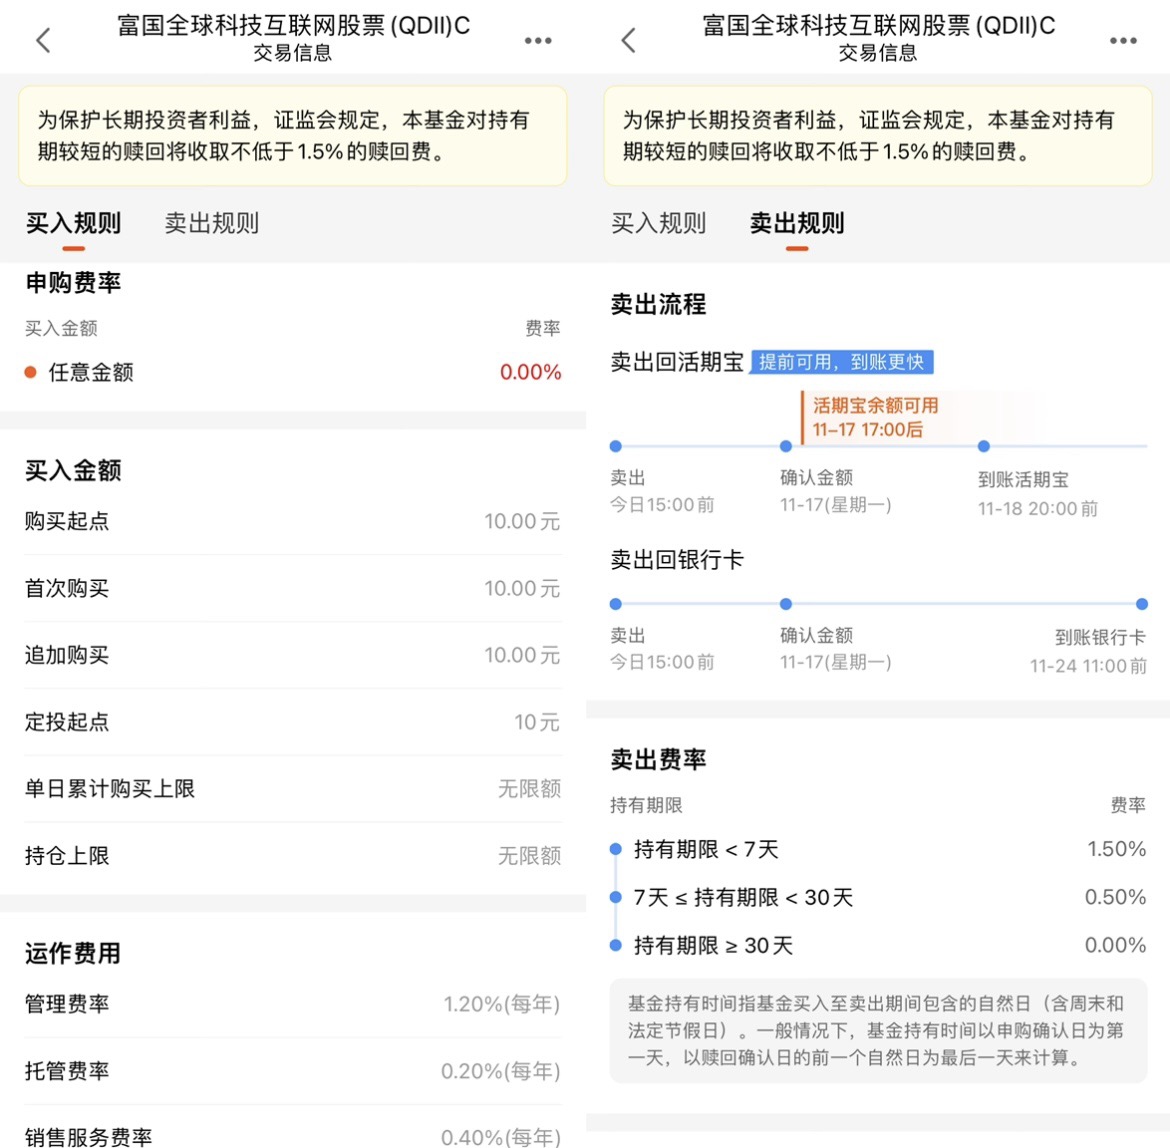1170x1148 pixels.
Task: Tap the 0.50% redemption fee value
Action: pos(1116,897)
